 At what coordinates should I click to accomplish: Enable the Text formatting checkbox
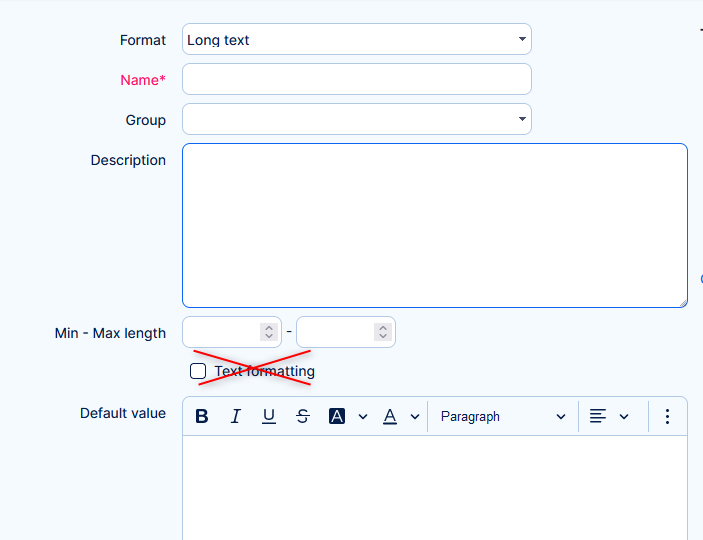tap(198, 372)
